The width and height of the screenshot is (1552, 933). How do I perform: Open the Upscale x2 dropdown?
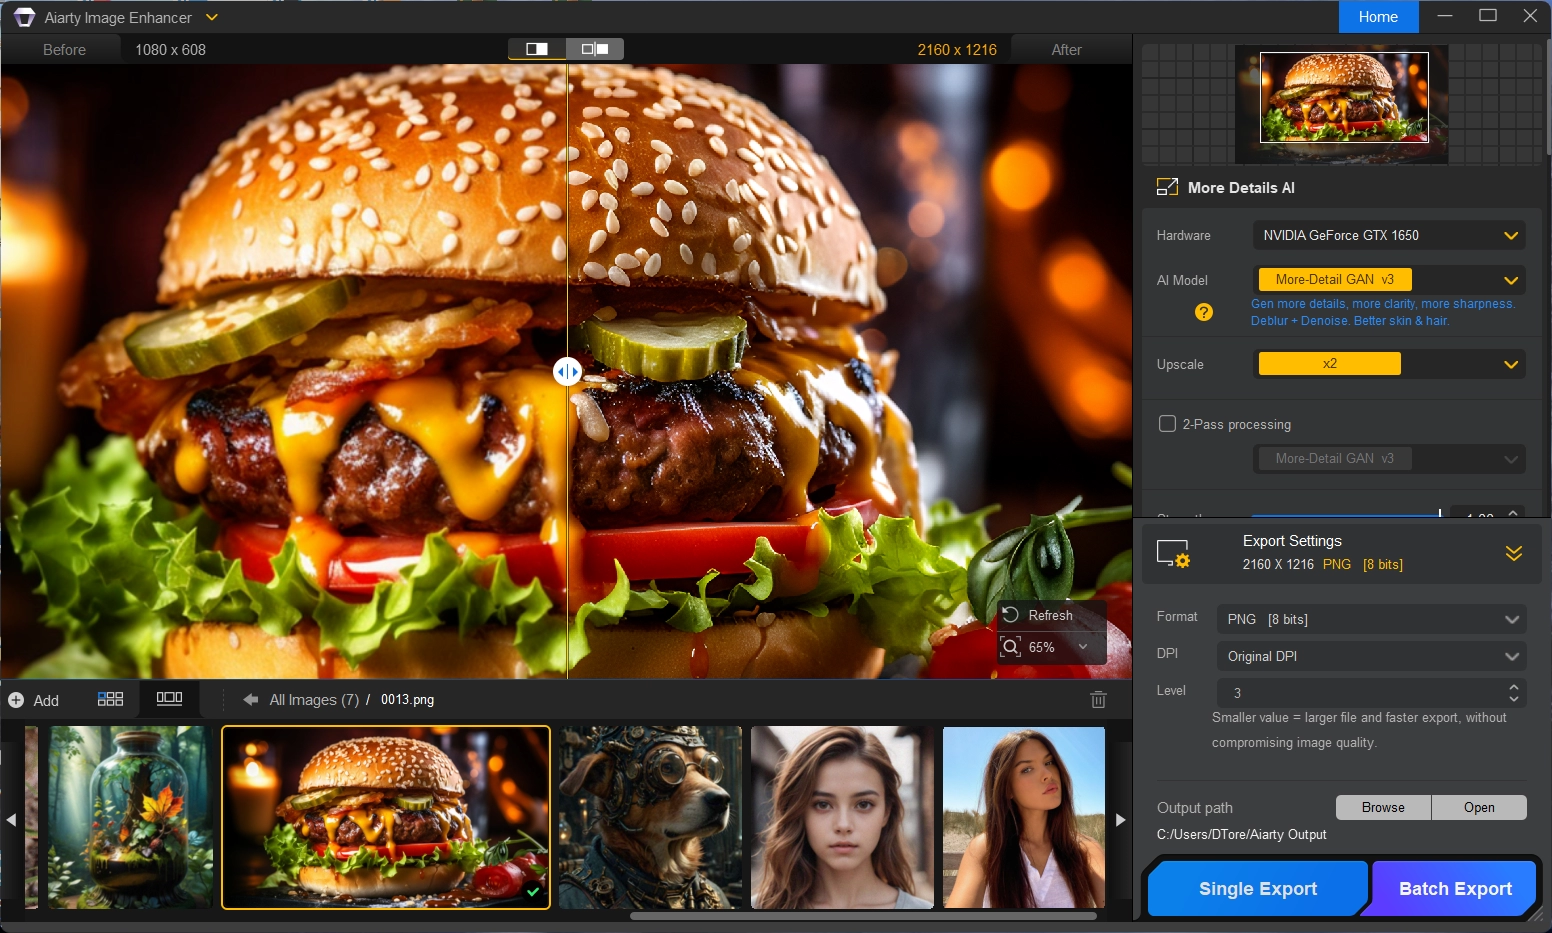pos(1389,364)
